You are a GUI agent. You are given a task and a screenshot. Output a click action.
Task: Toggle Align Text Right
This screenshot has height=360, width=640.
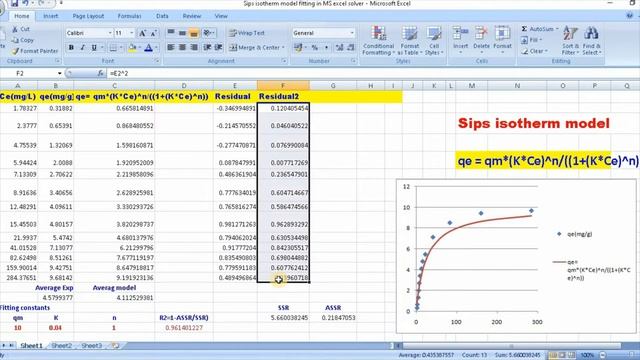[194, 47]
